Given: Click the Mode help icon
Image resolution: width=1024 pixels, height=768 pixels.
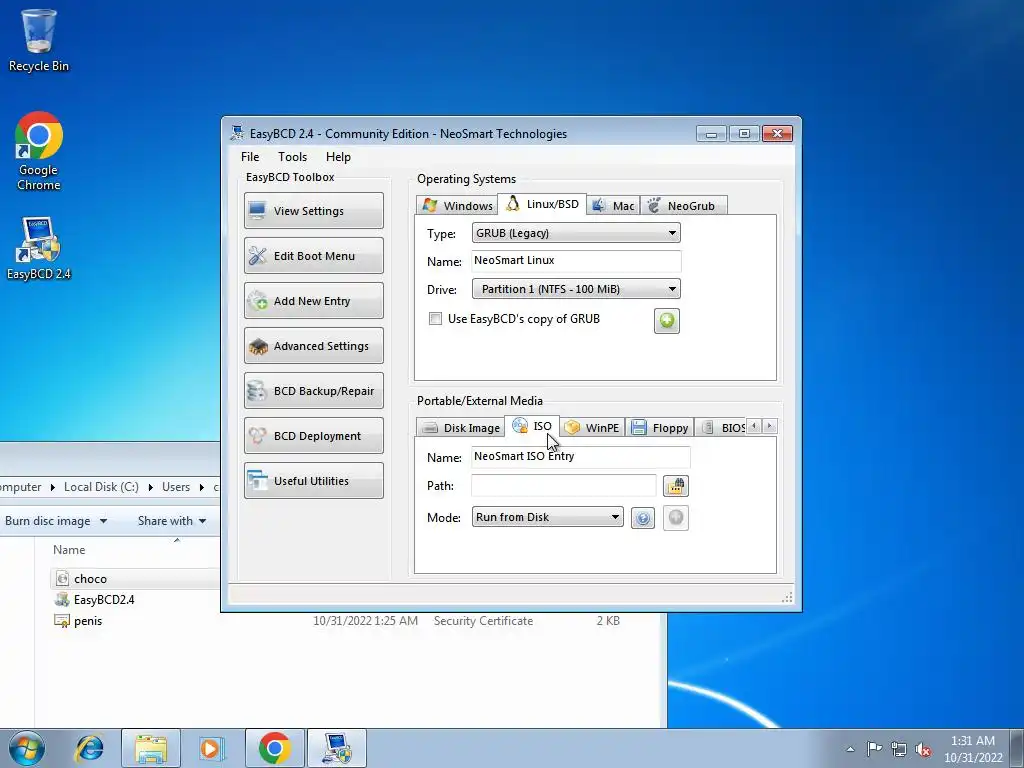Looking at the screenshot, I should tap(643, 519).
